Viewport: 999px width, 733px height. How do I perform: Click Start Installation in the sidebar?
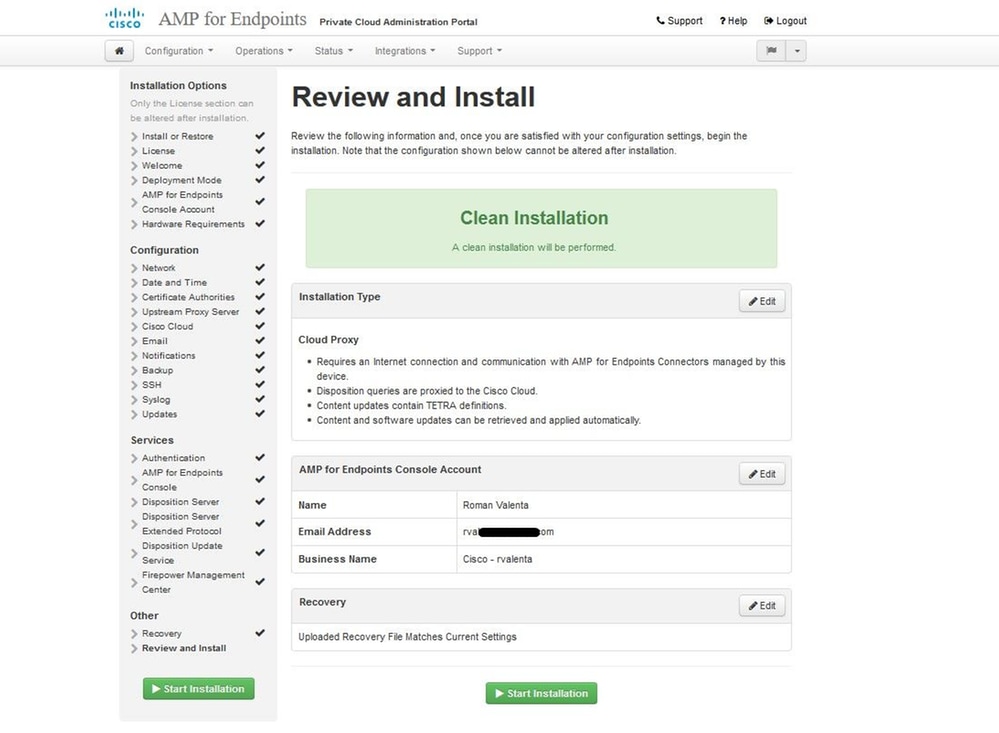[x=198, y=689]
